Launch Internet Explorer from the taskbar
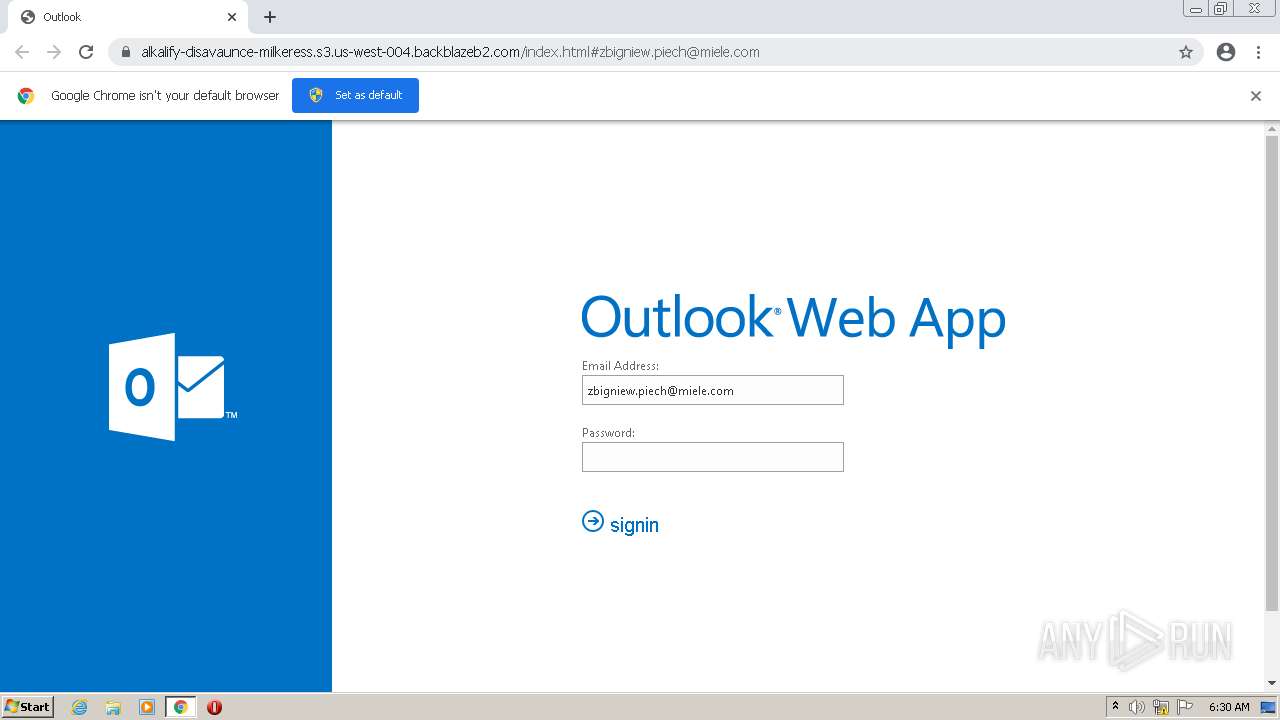 [x=80, y=707]
